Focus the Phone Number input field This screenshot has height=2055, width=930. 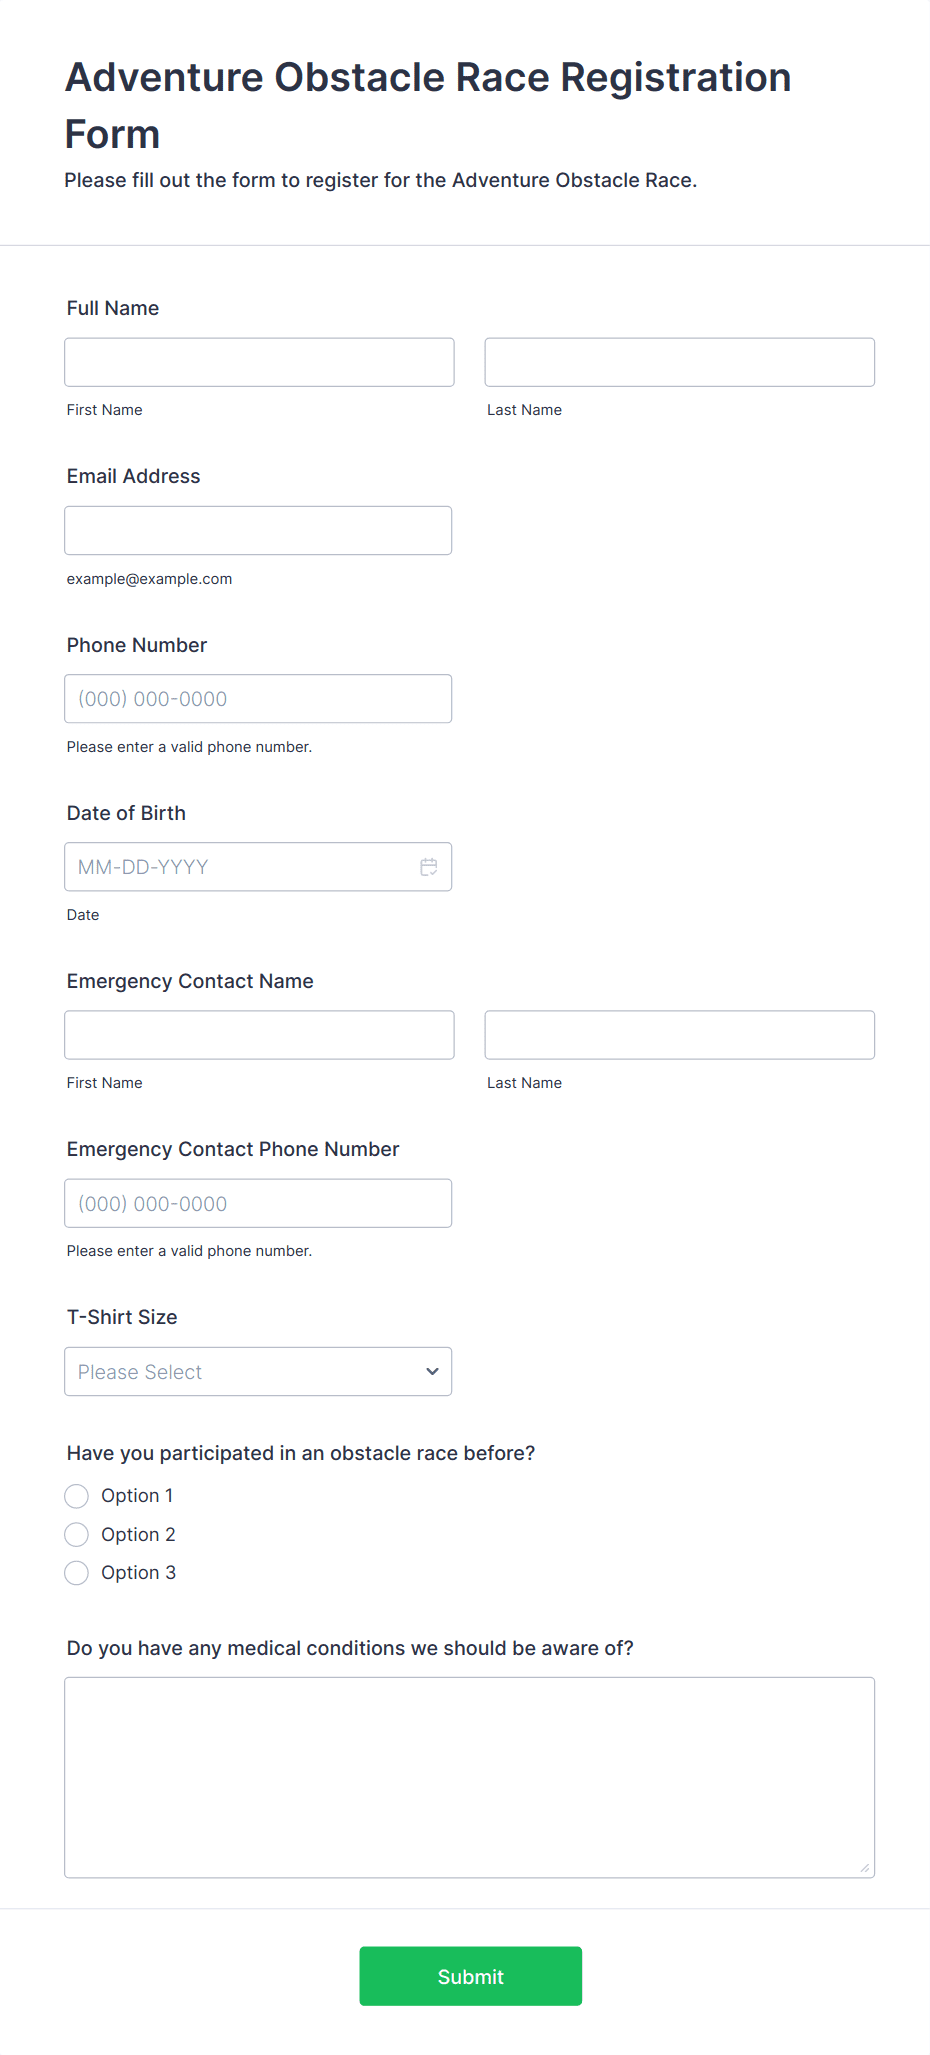point(258,699)
